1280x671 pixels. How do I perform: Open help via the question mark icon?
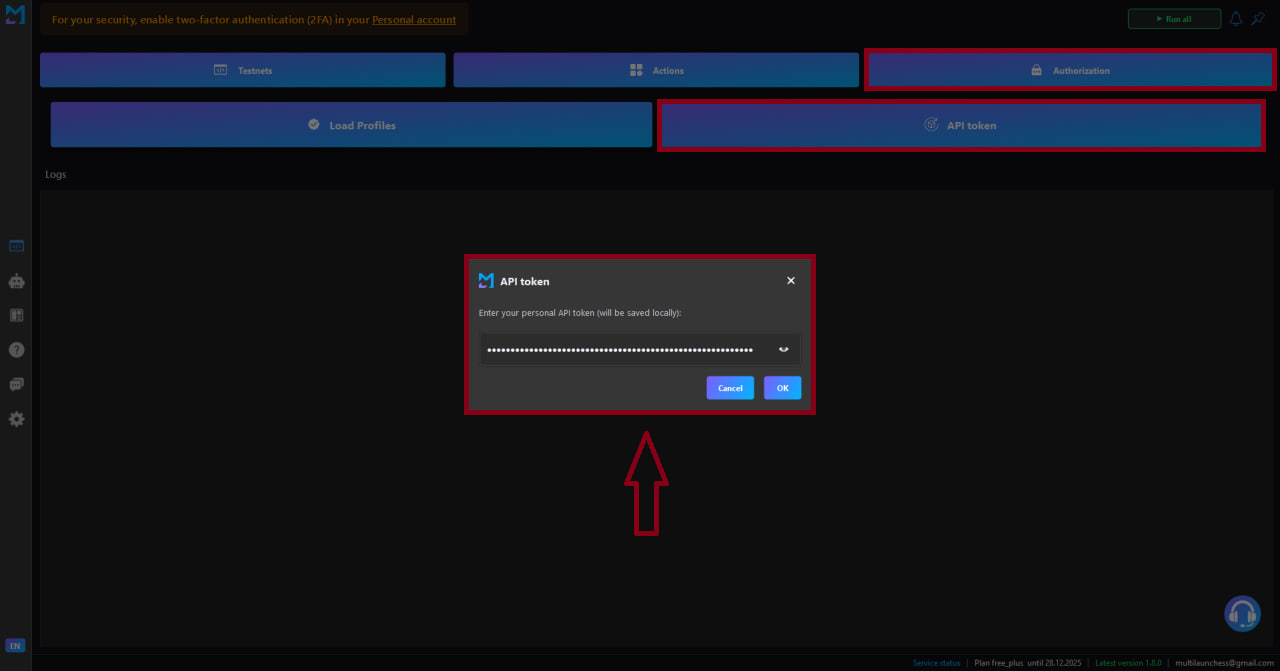[16, 349]
